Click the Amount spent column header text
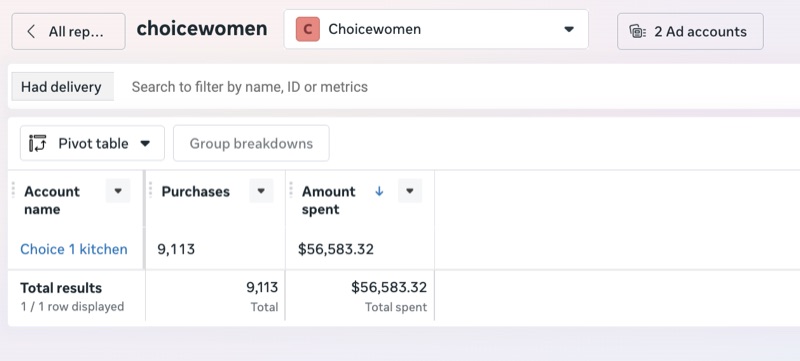800x361 pixels. pyautogui.click(x=329, y=200)
